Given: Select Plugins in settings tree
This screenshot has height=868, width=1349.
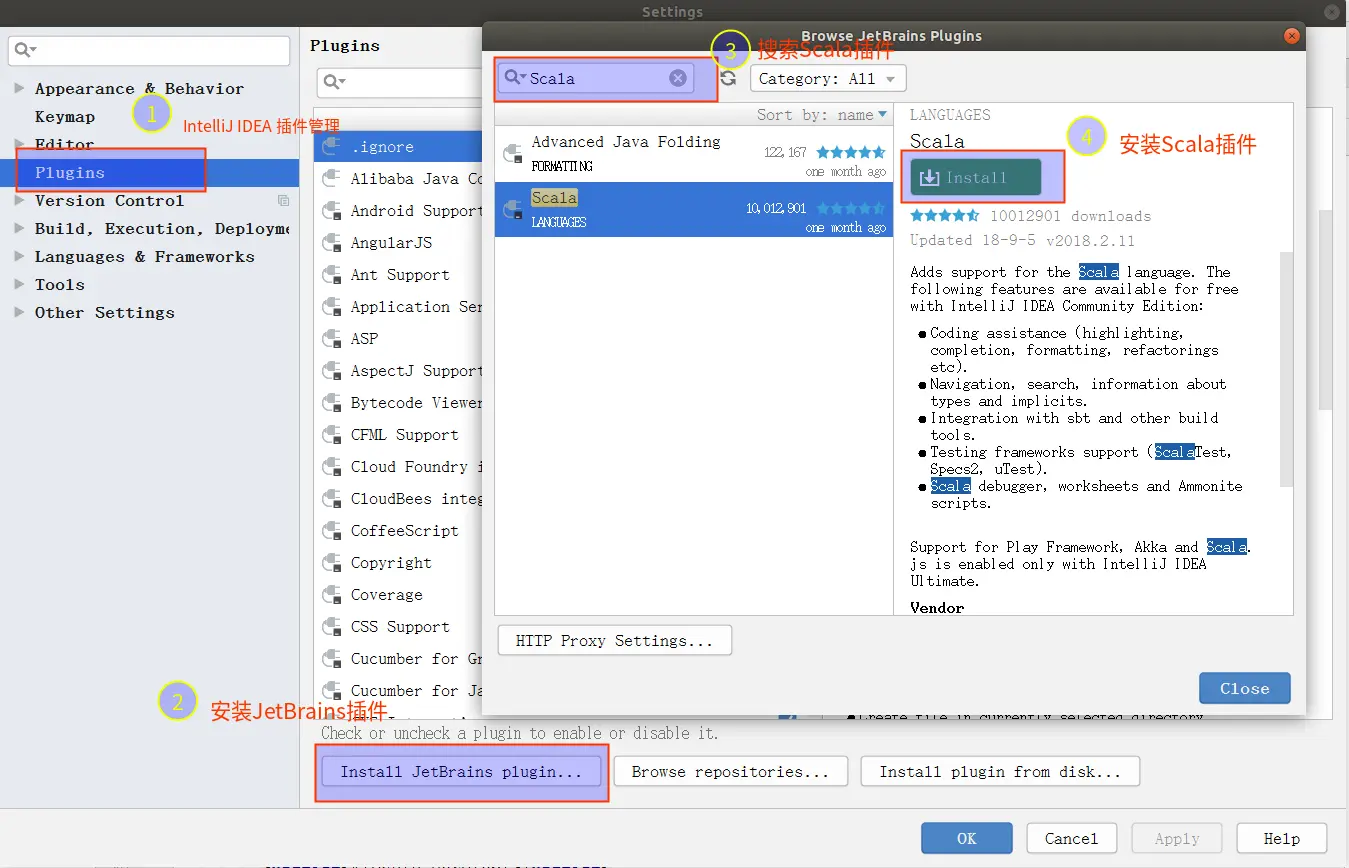Looking at the screenshot, I should [150, 173].
